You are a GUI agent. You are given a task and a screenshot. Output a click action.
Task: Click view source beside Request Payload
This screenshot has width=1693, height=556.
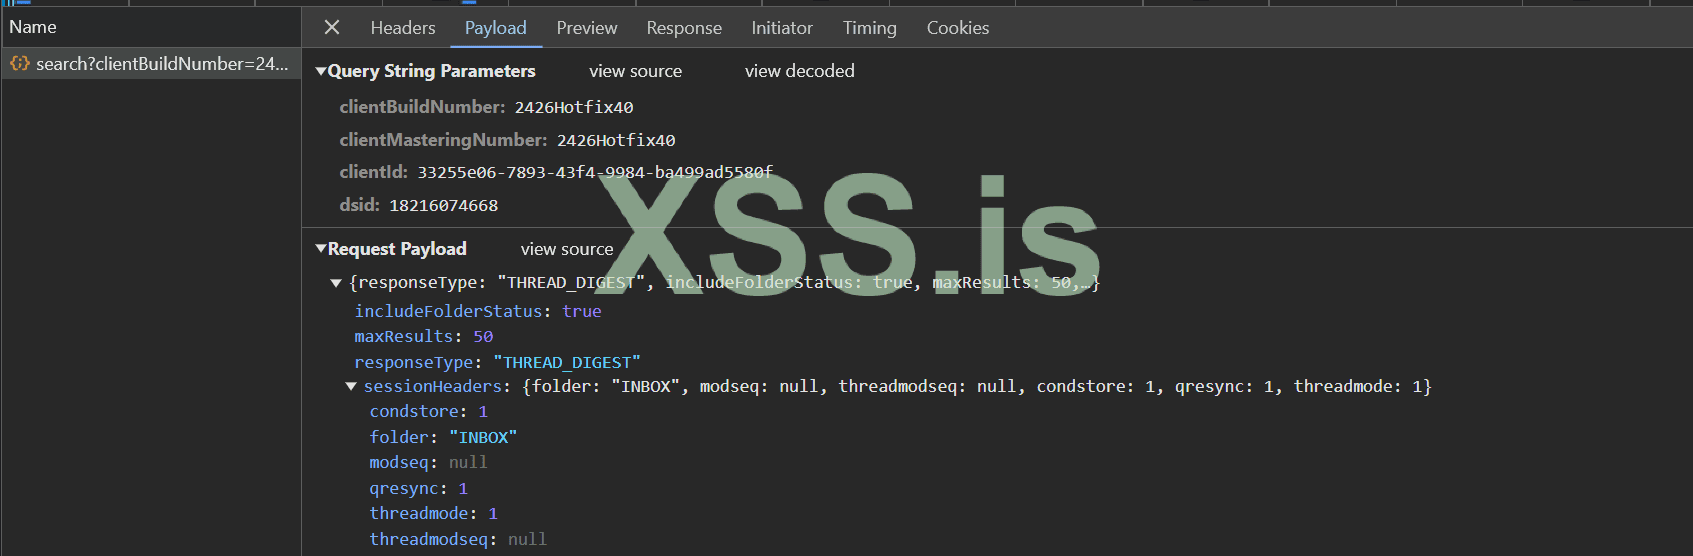point(567,249)
